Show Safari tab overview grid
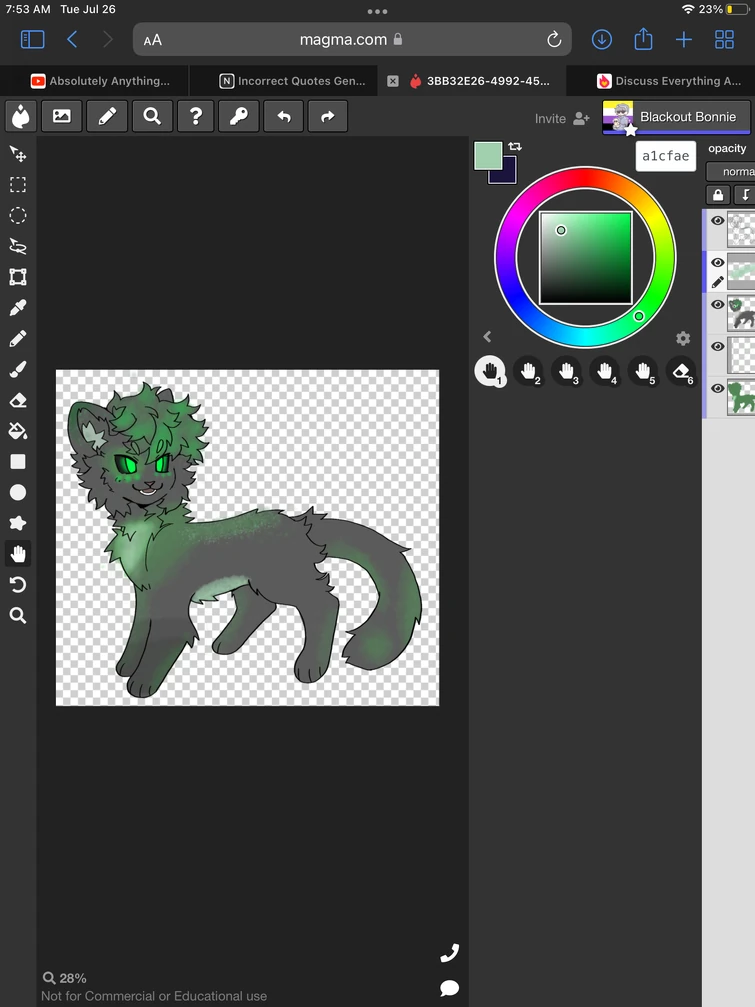 click(724, 40)
